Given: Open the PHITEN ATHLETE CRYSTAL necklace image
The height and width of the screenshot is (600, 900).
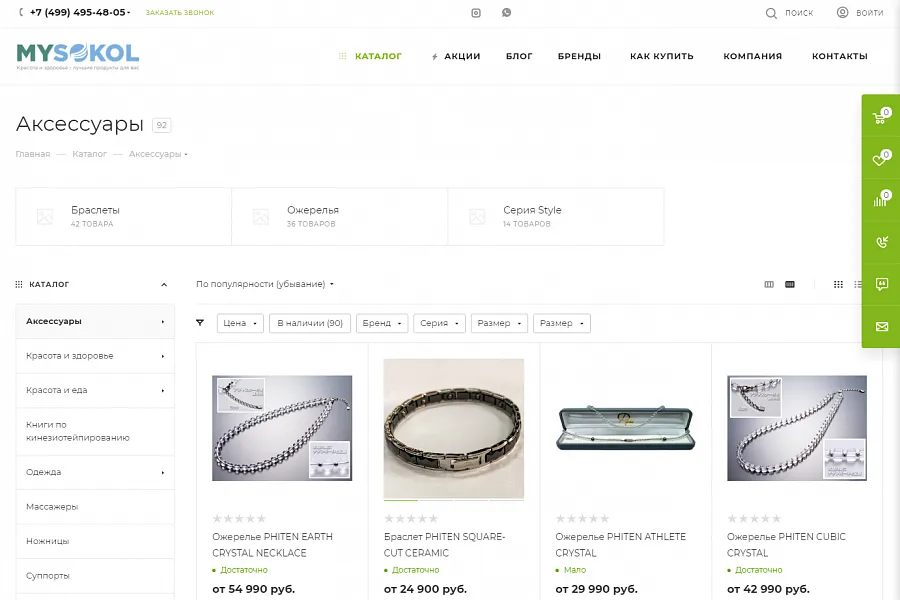Looking at the screenshot, I should point(625,428).
